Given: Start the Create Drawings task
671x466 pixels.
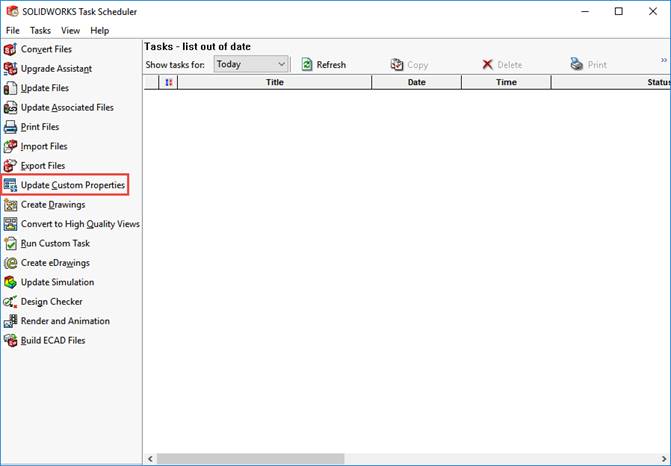Looking at the screenshot, I should [53, 205].
